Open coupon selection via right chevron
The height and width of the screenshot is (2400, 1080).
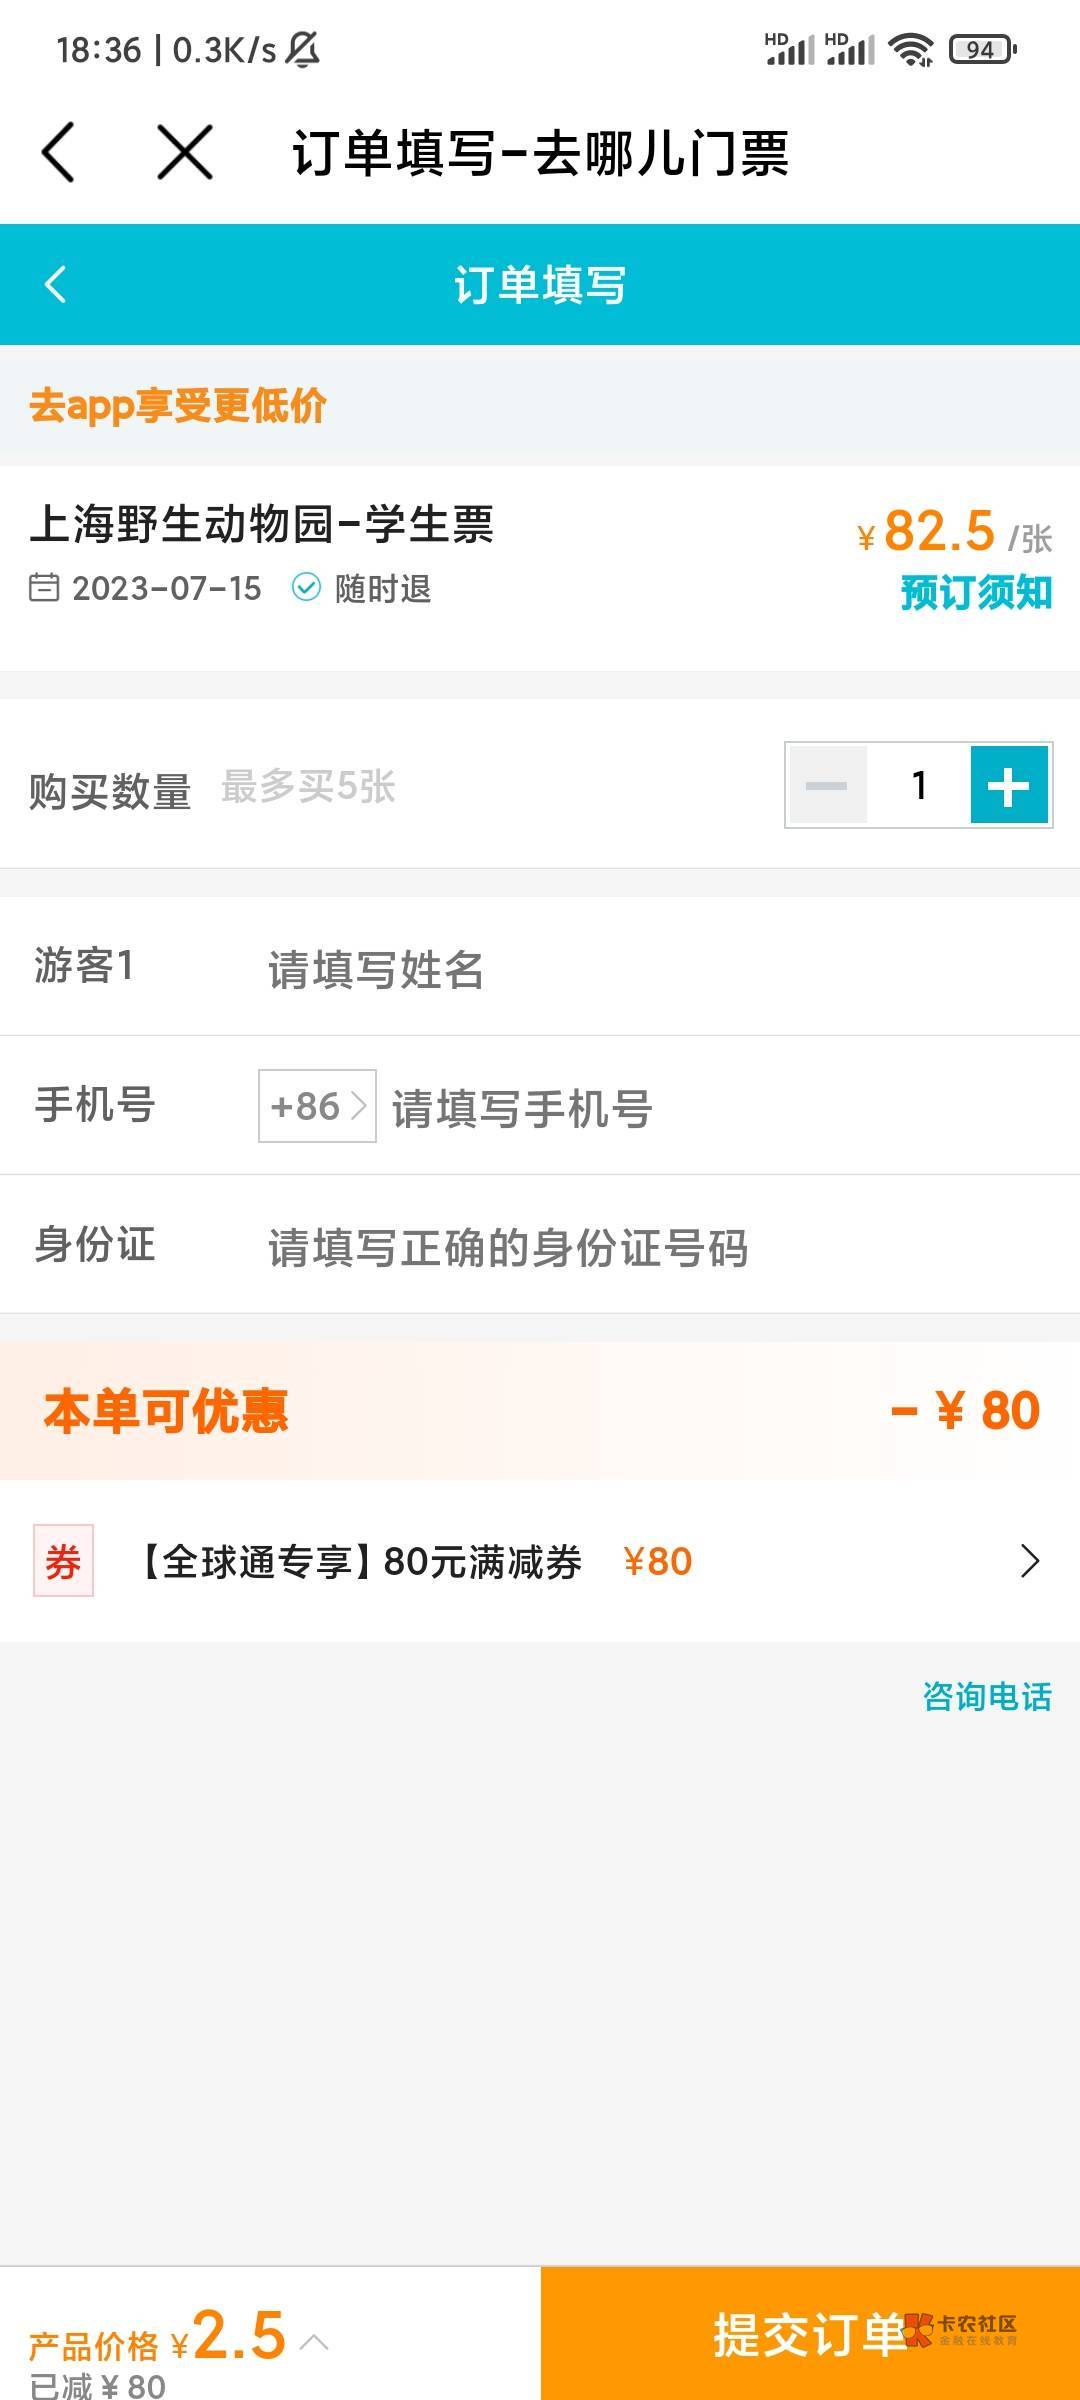pyautogui.click(x=1029, y=1560)
